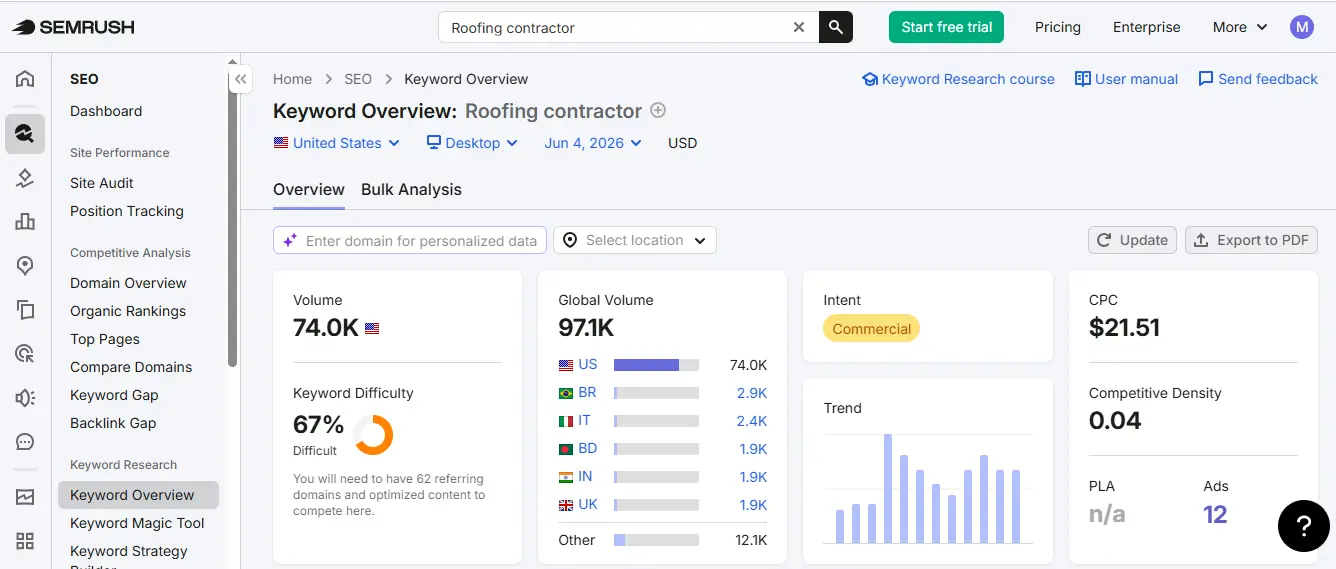Screen dimensions: 1336x569
Task: Open the location pin rail icon
Action: tap(25, 266)
